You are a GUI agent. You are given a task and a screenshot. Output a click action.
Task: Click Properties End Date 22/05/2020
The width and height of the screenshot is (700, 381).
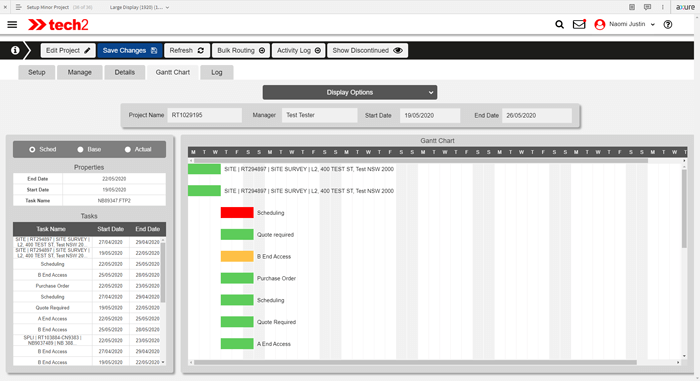[114, 179]
